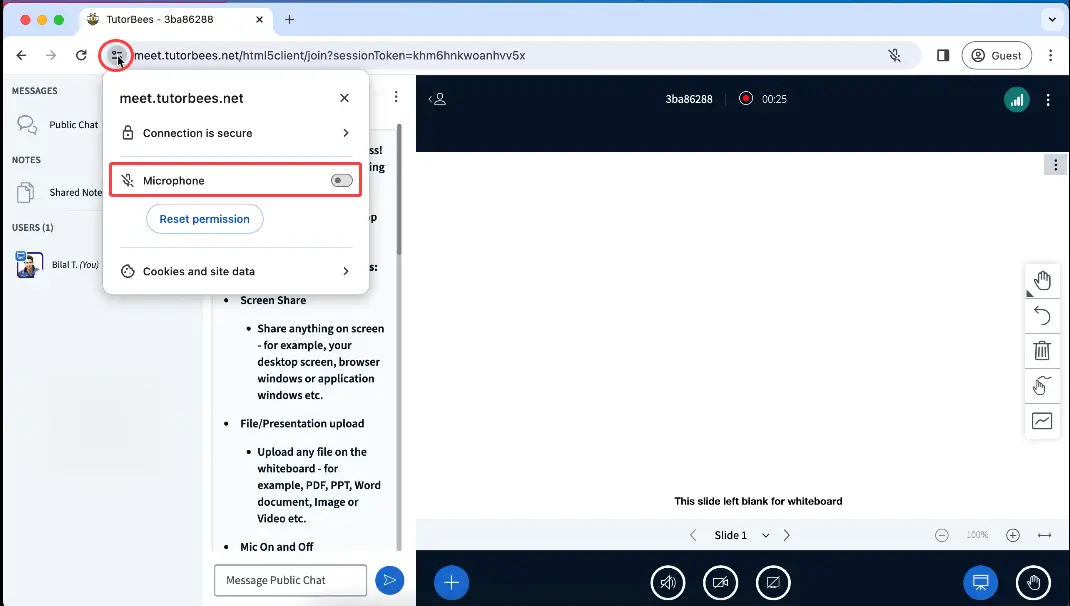Open Cookies and site data
The image size is (1070, 606).
[x=235, y=271]
